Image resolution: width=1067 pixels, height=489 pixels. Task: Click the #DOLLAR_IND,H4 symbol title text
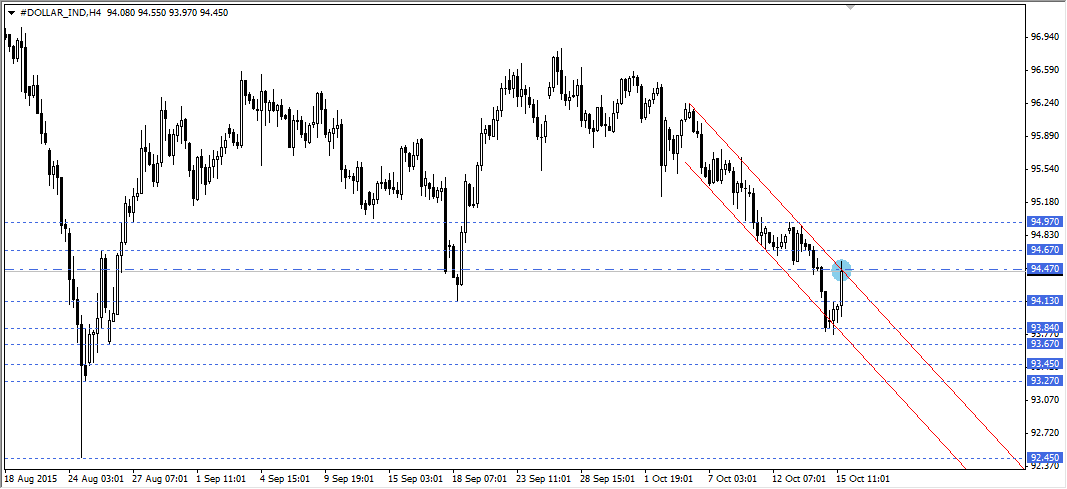[x=60, y=13]
